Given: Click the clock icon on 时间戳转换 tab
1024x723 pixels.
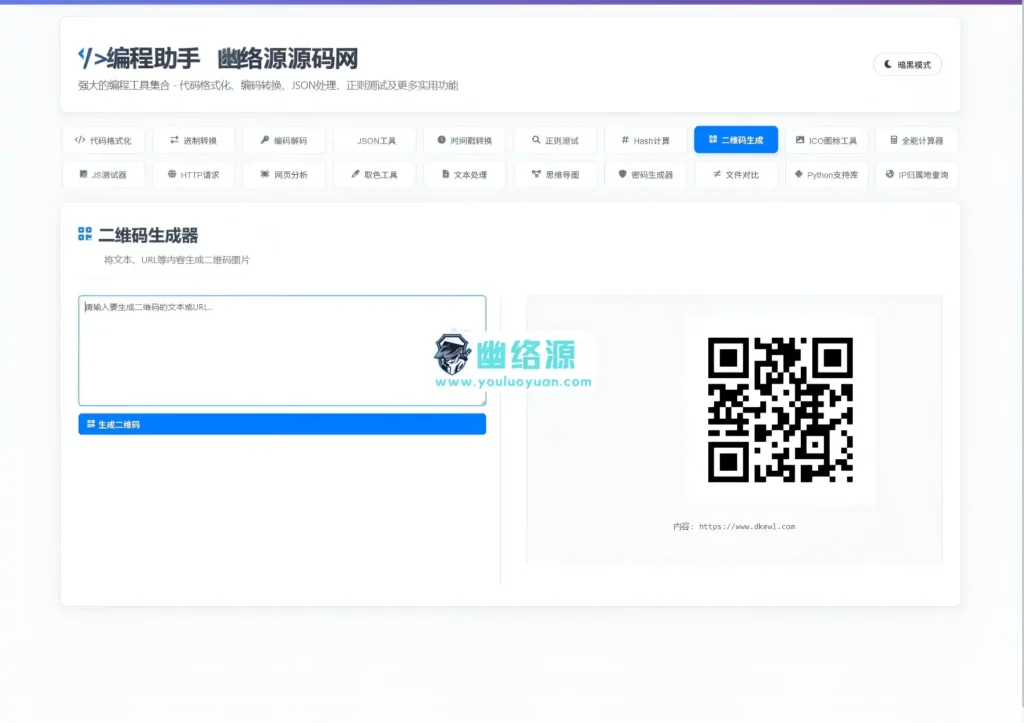Looking at the screenshot, I should 441,140.
